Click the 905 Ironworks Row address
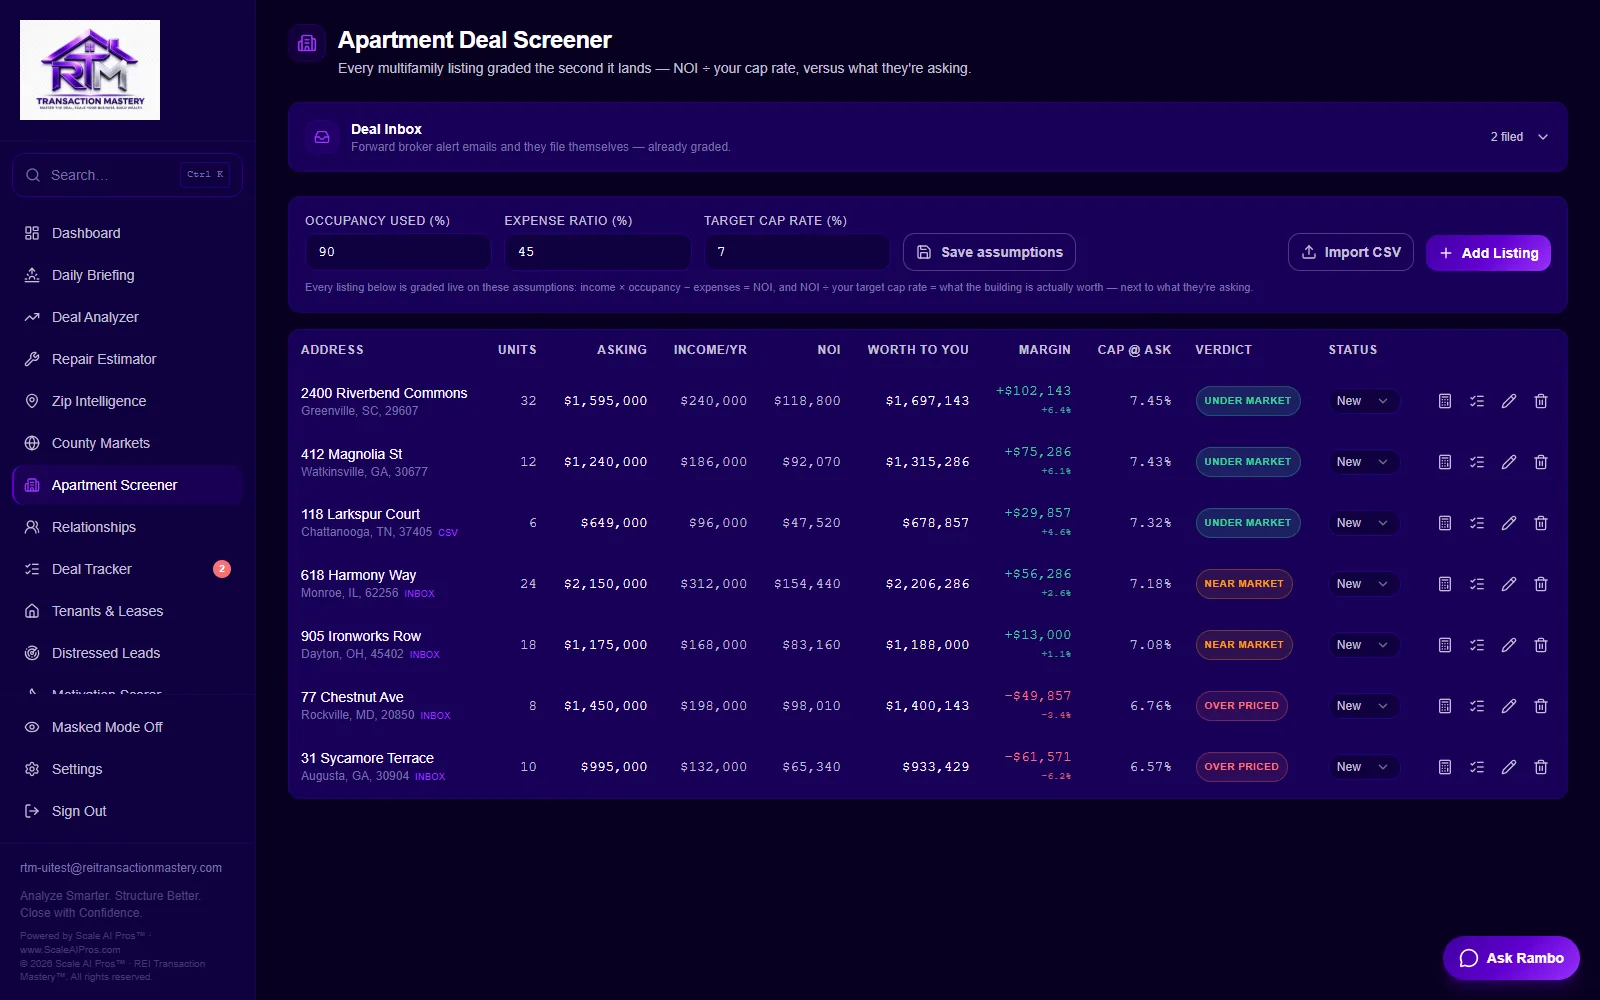Image resolution: width=1600 pixels, height=1000 pixels. click(x=361, y=636)
